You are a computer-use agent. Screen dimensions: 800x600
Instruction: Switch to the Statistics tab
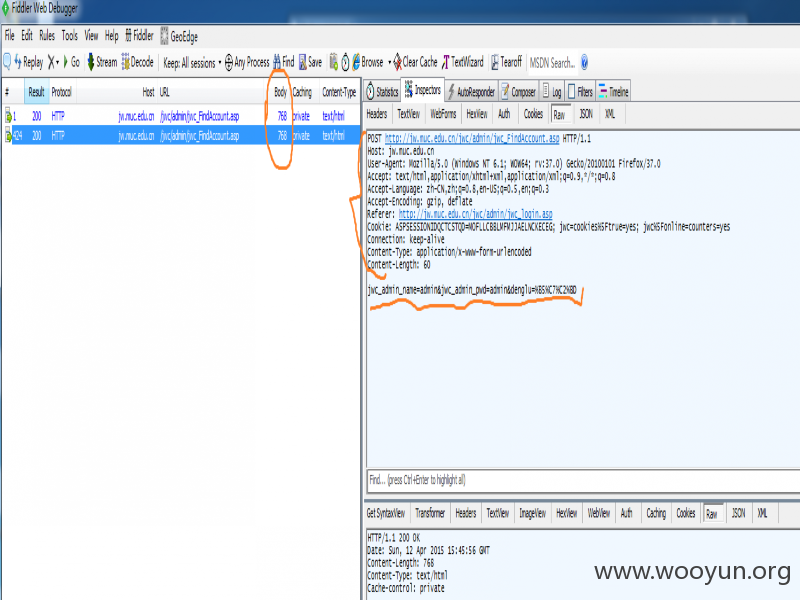[x=382, y=91]
